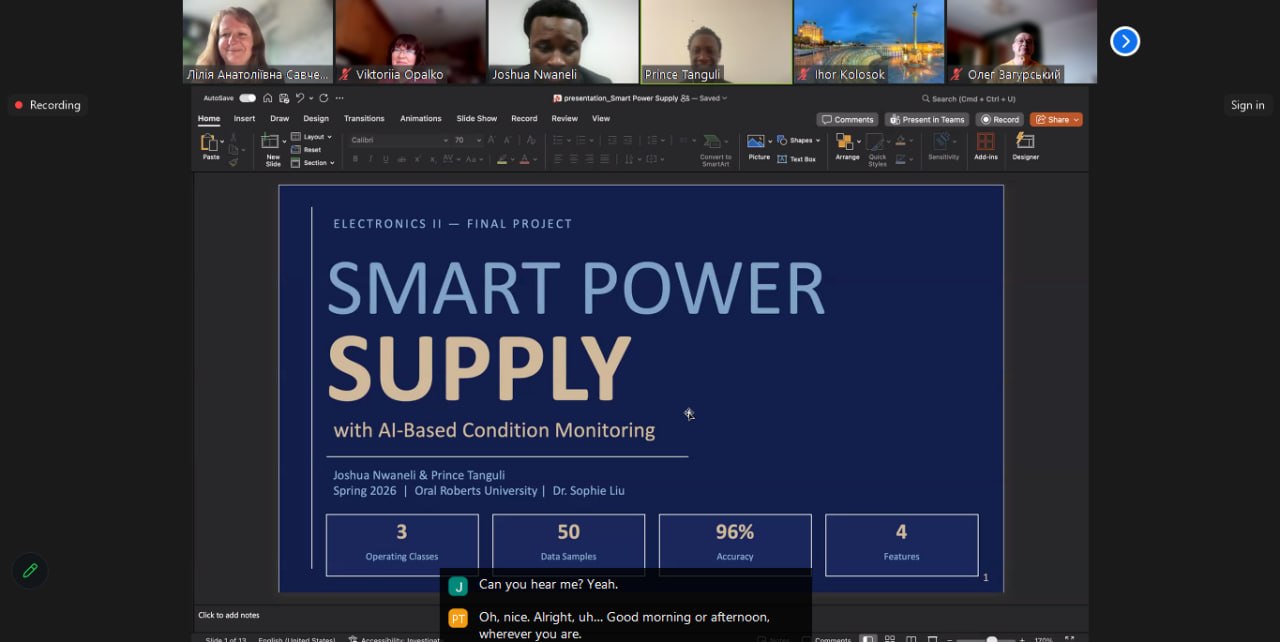The height and width of the screenshot is (642, 1280).
Task: Toggle the AutoSave switch
Action: 247,98
